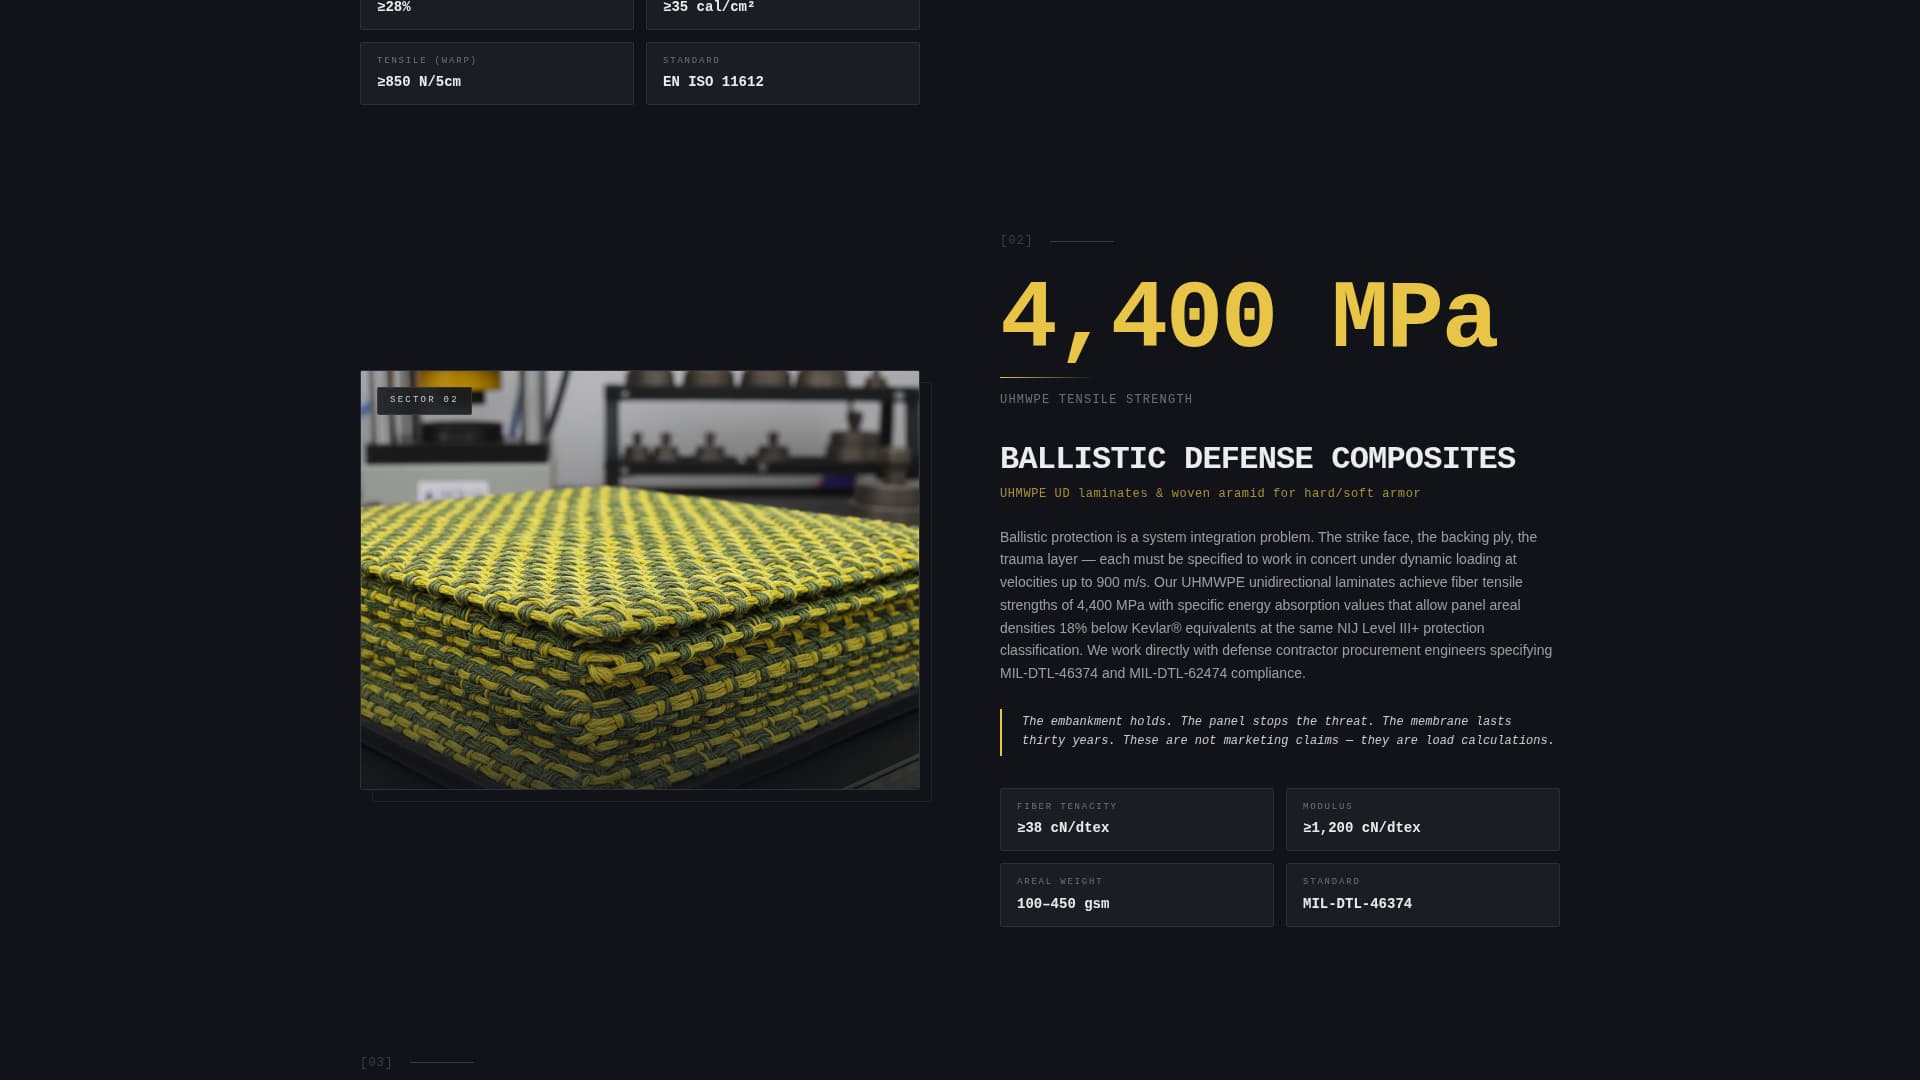Image resolution: width=1920 pixels, height=1080 pixels.
Task: Click the woven aramid composite photo
Action: (640, 580)
